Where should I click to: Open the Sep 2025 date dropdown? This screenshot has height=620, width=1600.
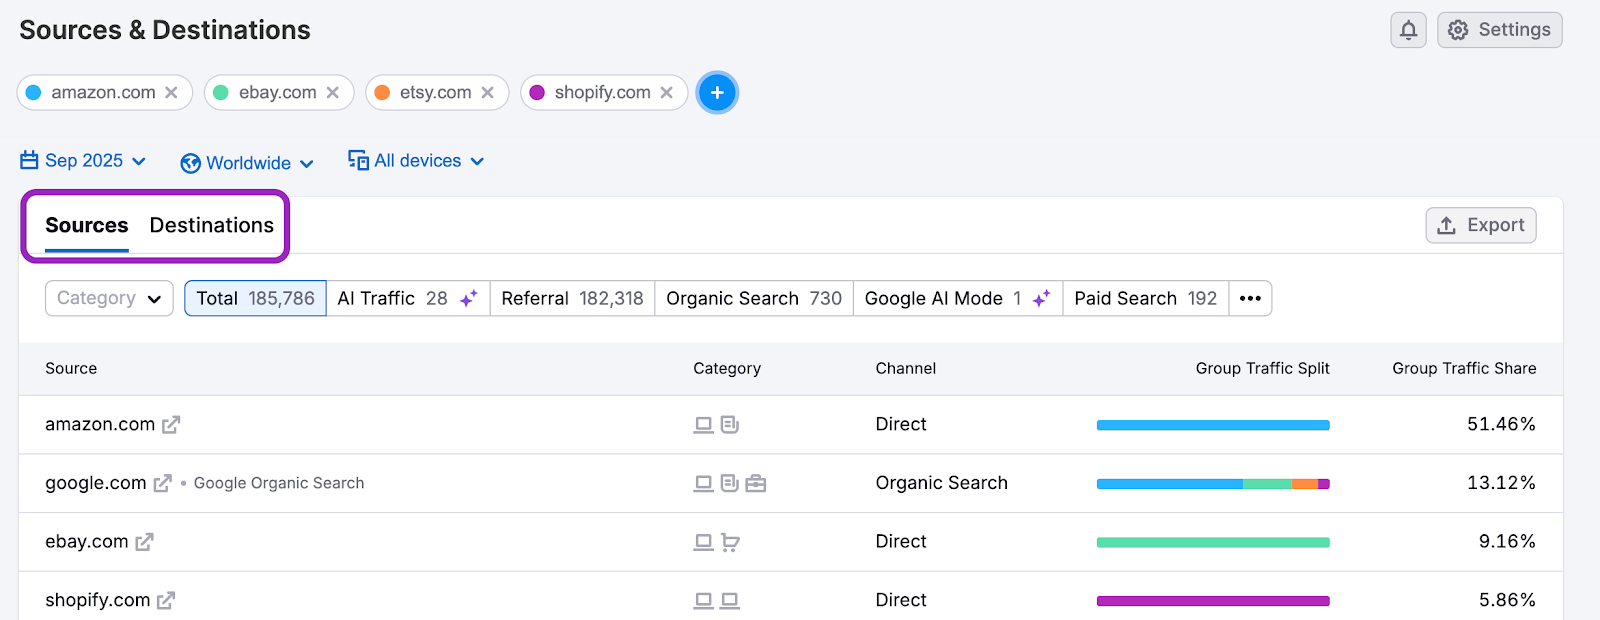(84, 161)
